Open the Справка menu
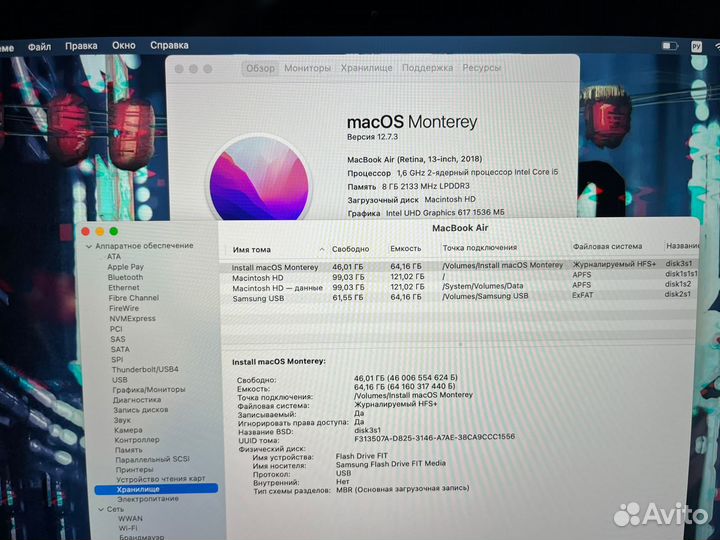Image resolution: width=720 pixels, height=540 pixels. coord(169,45)
